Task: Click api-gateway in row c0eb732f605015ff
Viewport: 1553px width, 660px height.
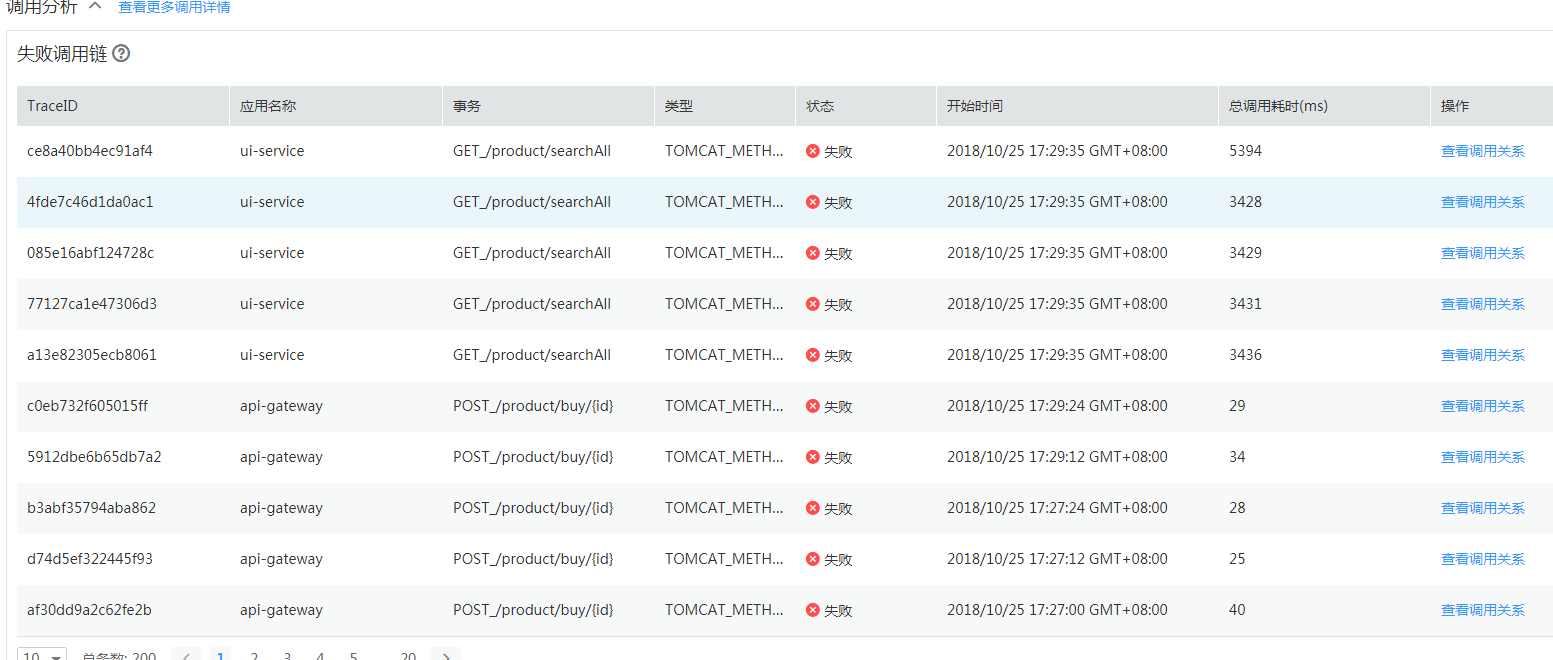Action: click(x=281, y=406)
